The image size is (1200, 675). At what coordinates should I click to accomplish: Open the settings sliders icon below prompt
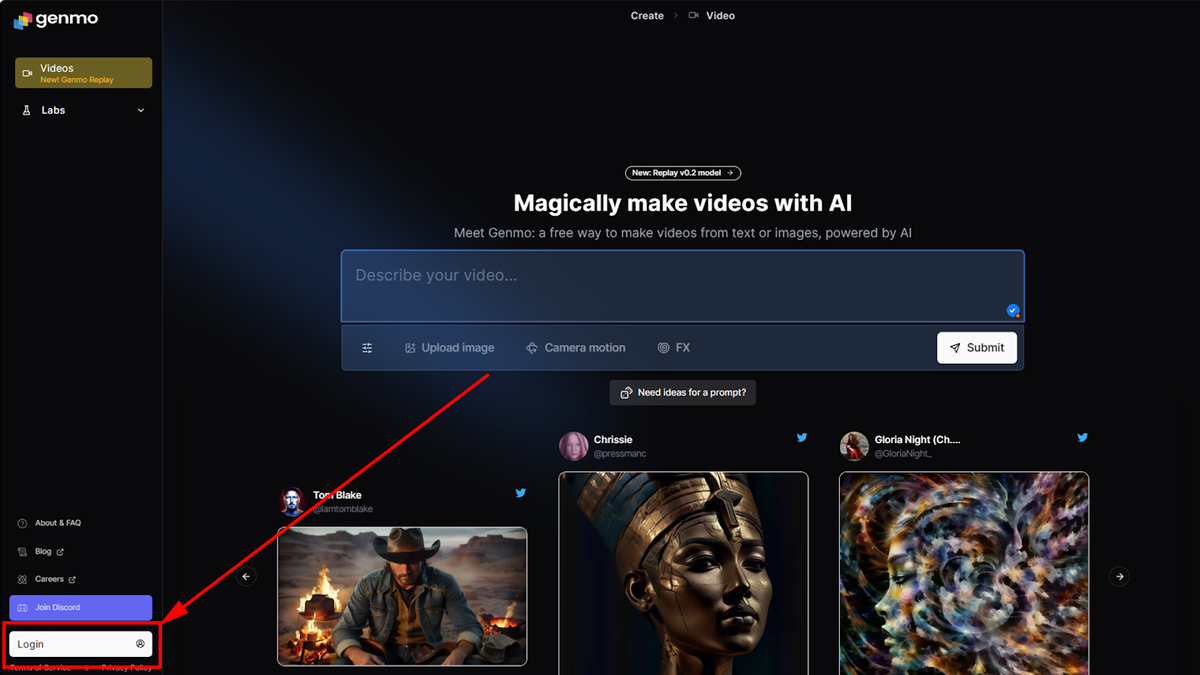pos(367,348)
